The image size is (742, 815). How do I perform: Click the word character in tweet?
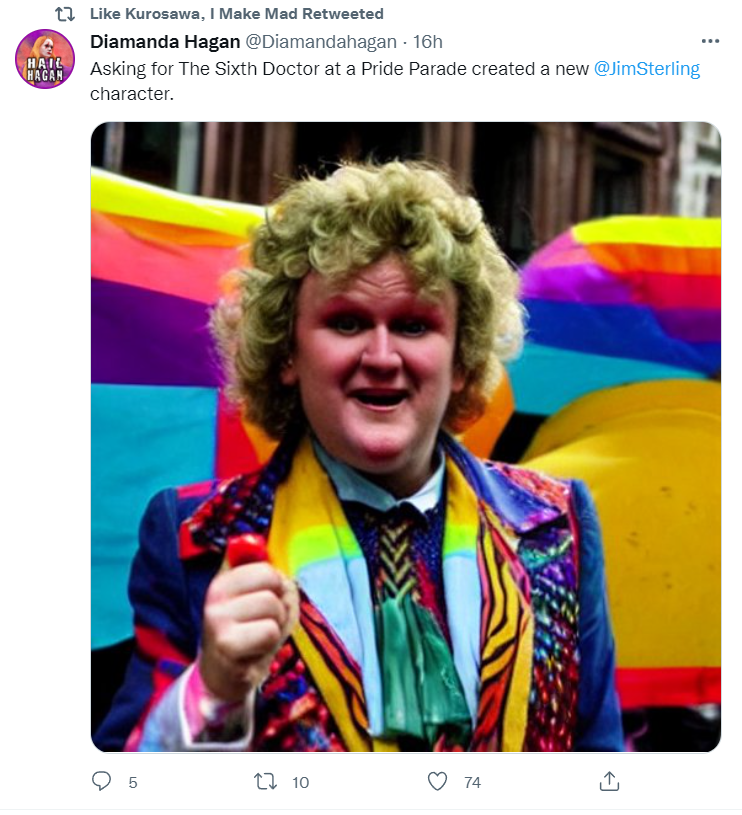click(x=132, y=94)
